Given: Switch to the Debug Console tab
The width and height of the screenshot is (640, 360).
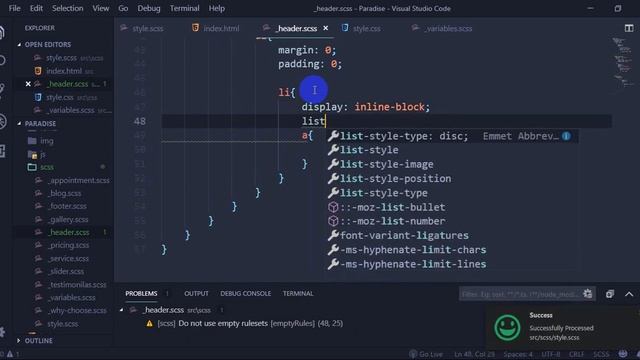Looking at the screenshot, I should click(245, 293).
